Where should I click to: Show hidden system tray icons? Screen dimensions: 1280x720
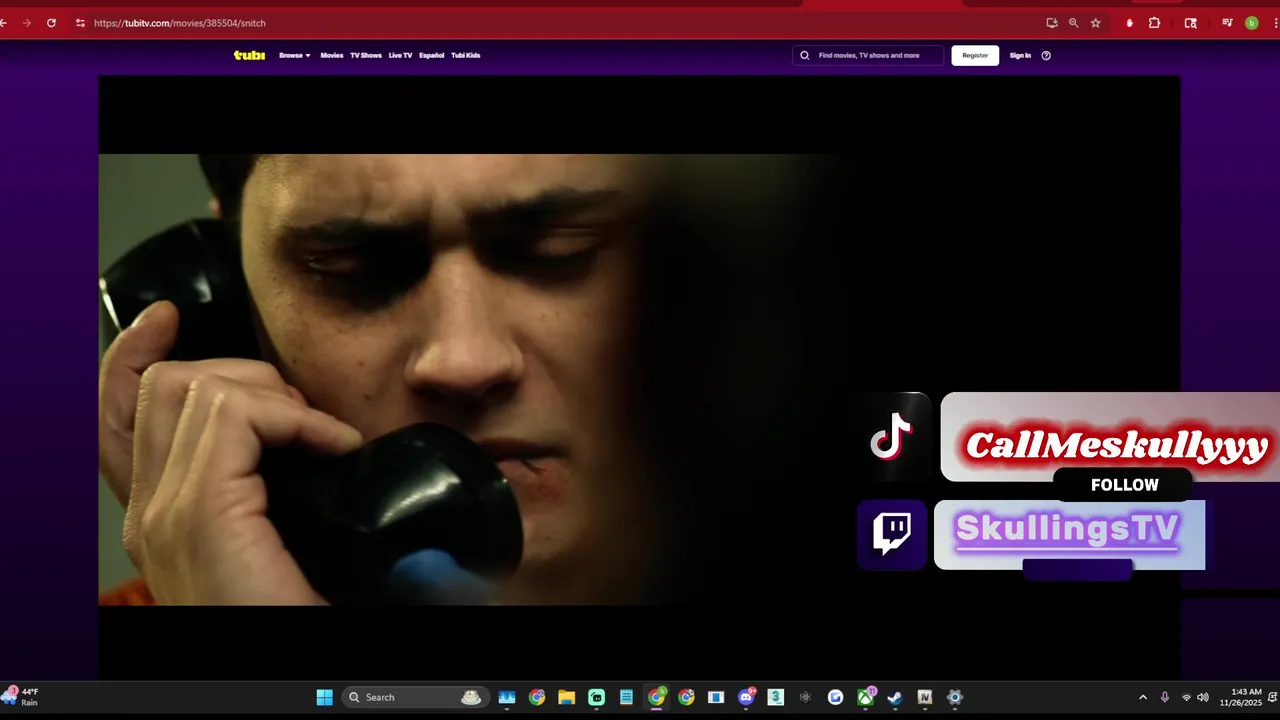coord(1143,697)
